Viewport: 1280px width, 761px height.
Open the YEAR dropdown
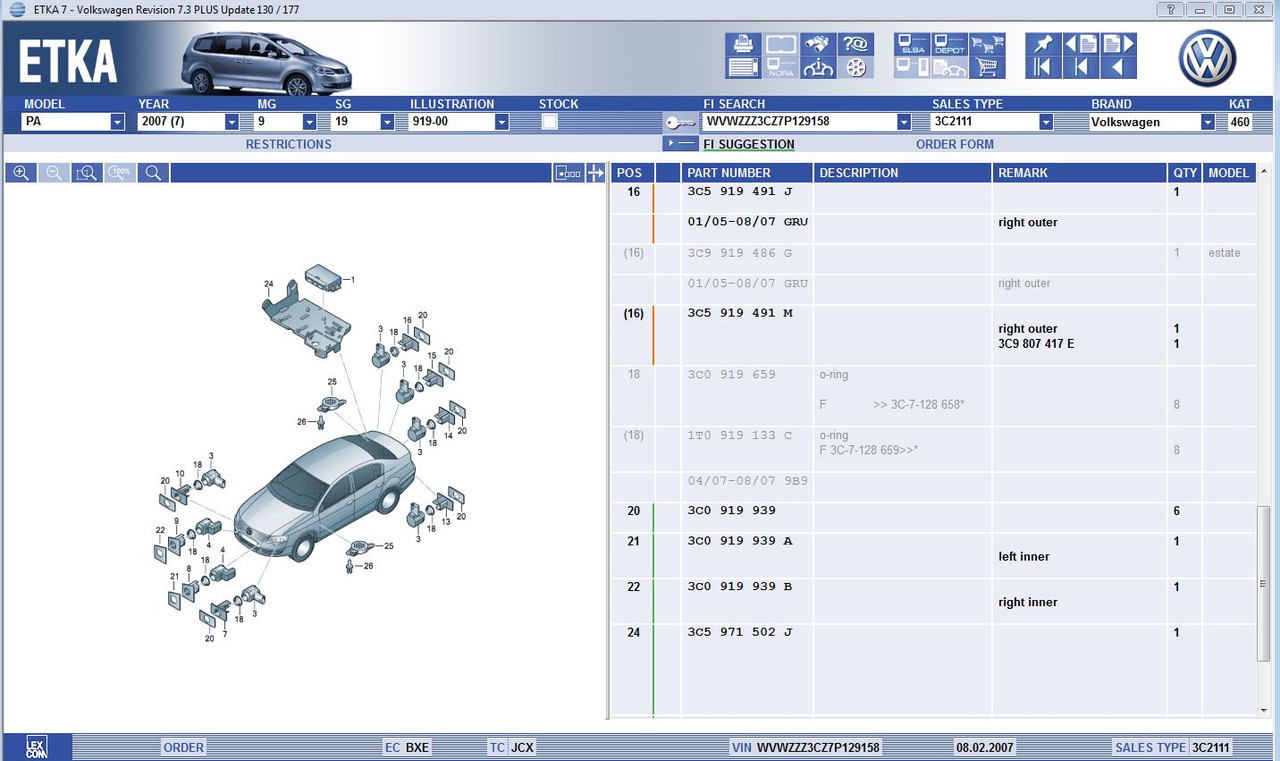(232, 122)
